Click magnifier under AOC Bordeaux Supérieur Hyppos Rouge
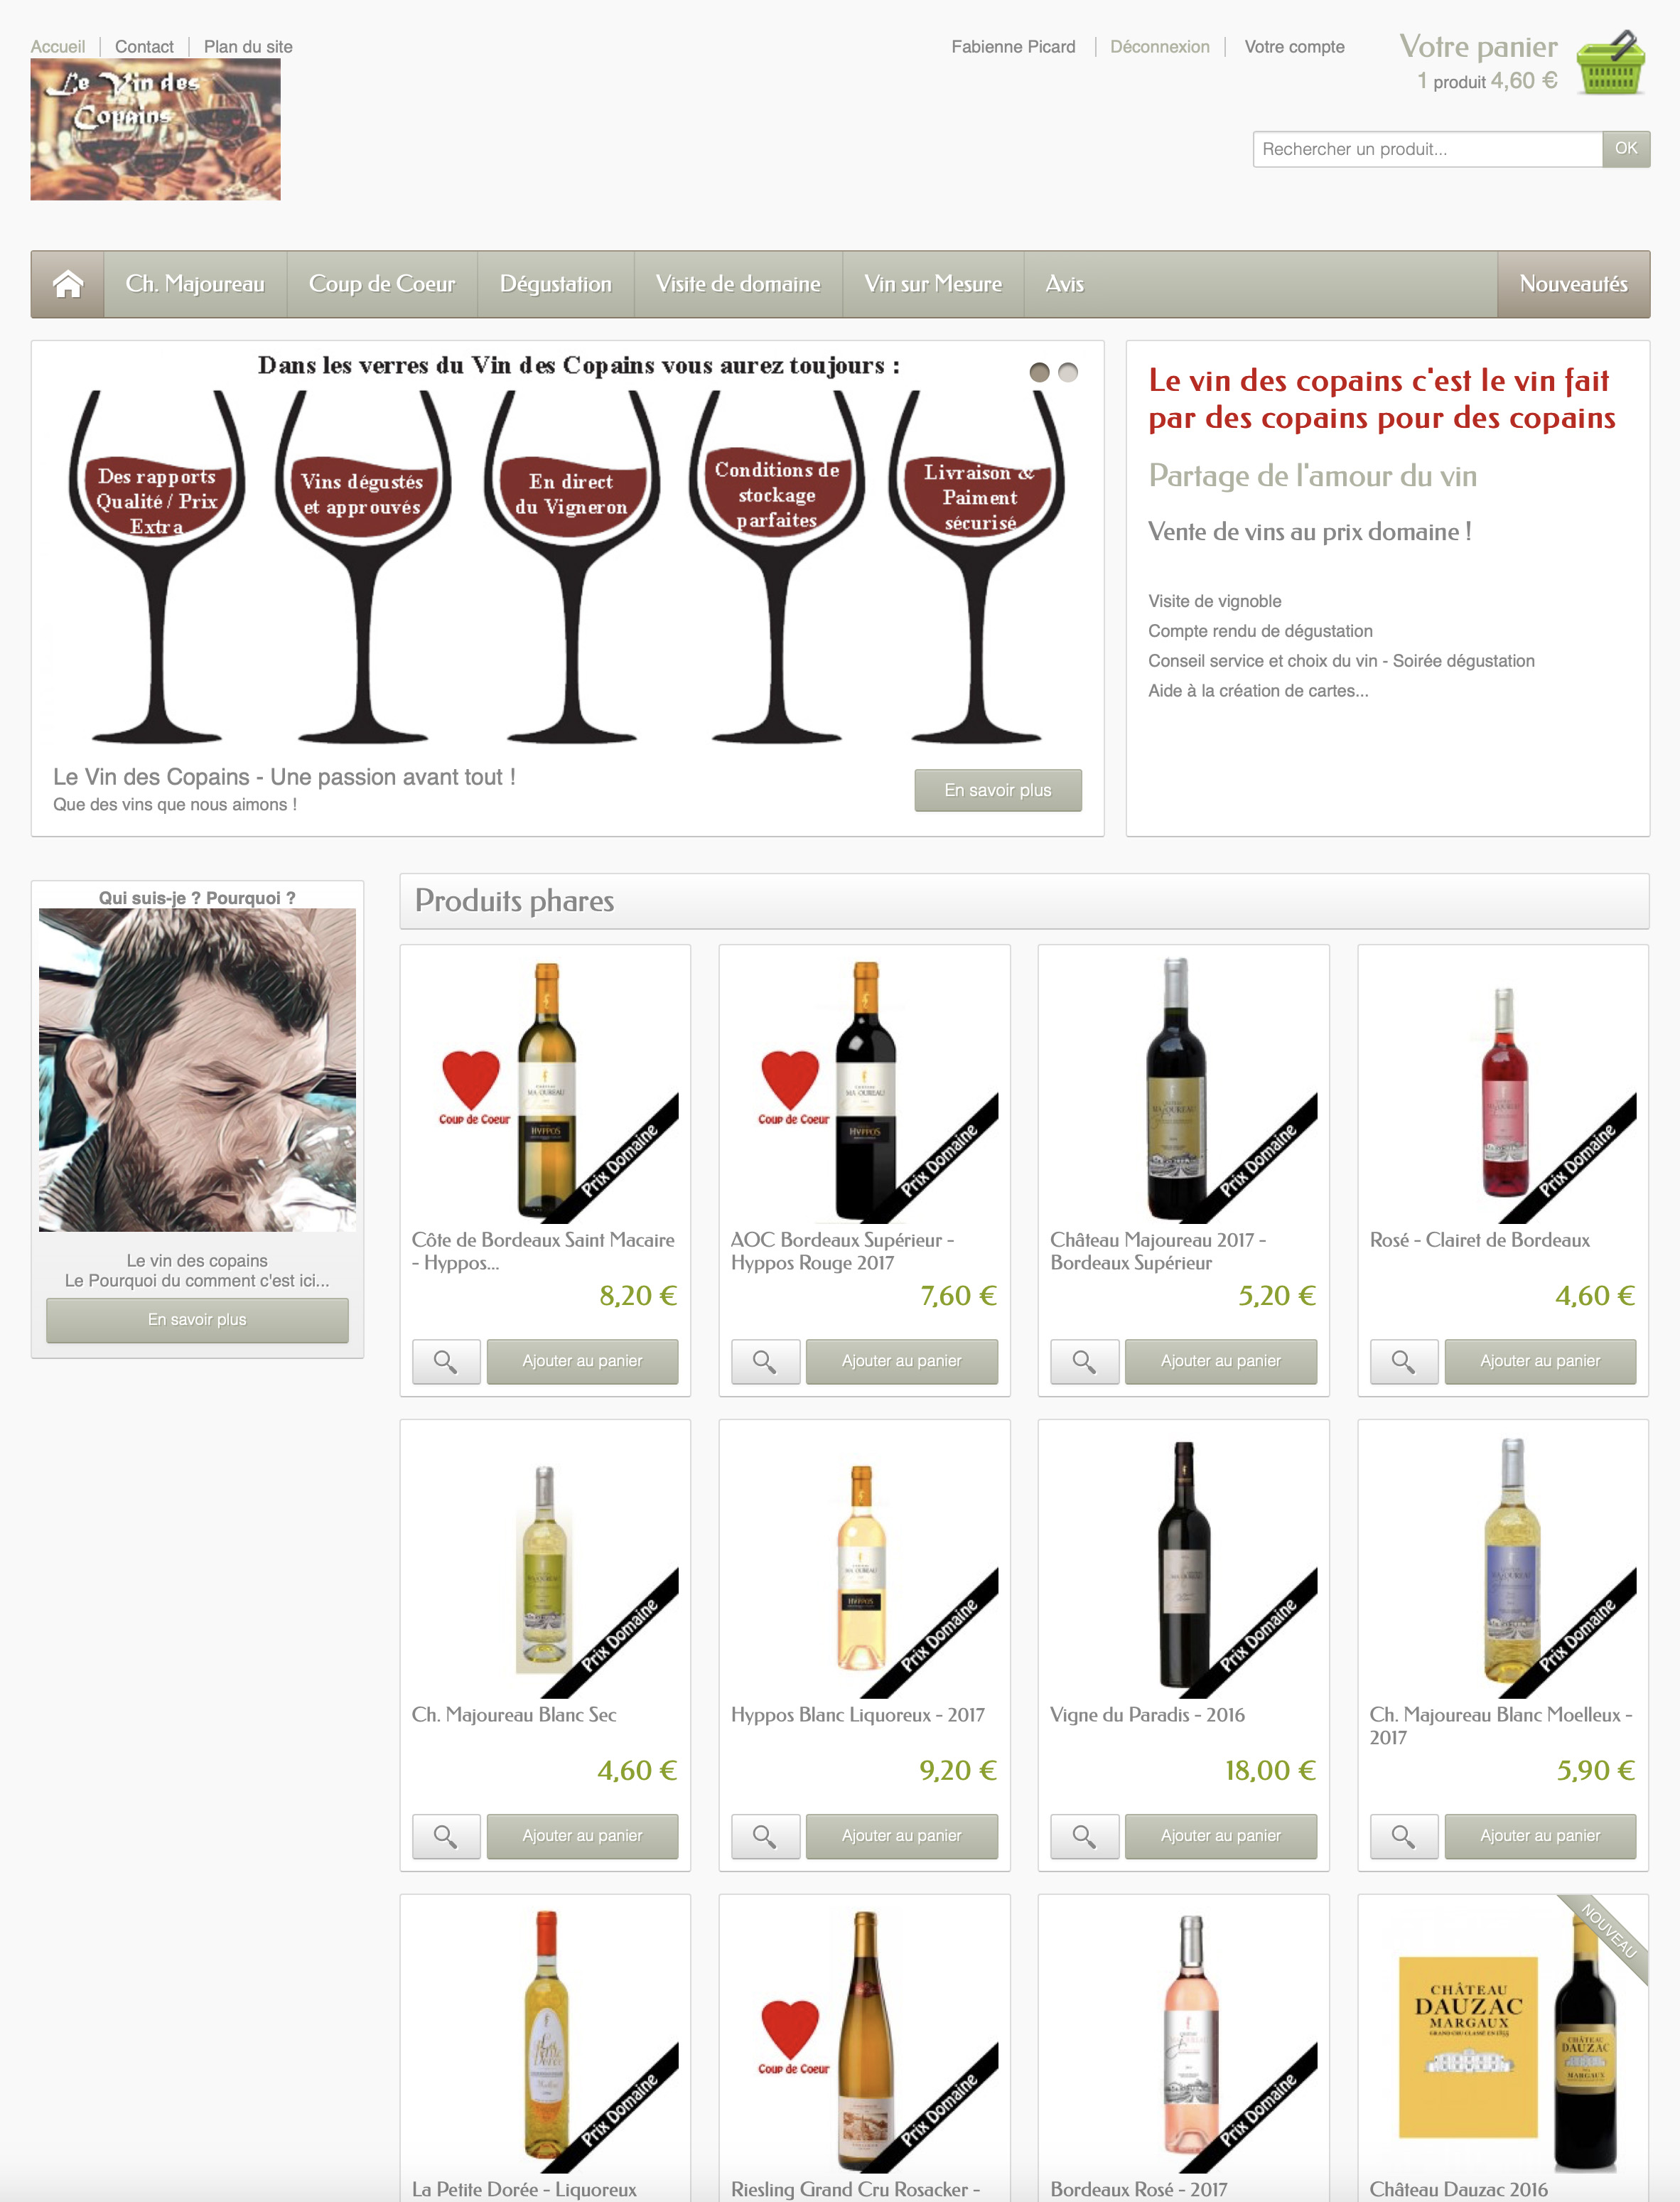The width and height of the screenshot is (1680, 2202). point(765,1361)
